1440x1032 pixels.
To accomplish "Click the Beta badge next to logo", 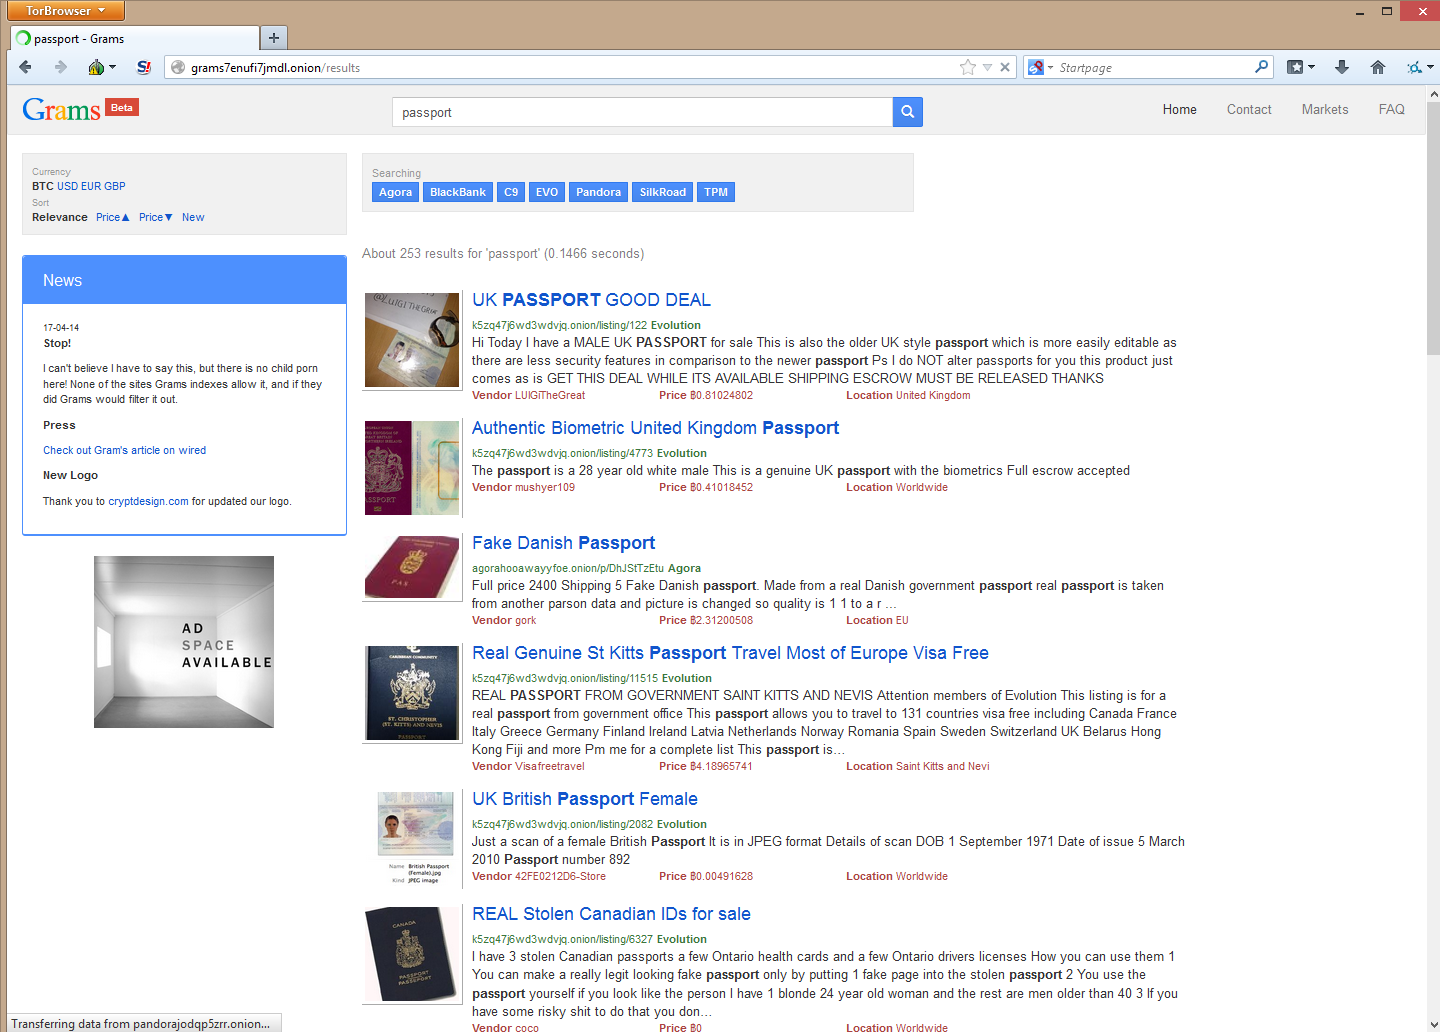I will 122,107.
